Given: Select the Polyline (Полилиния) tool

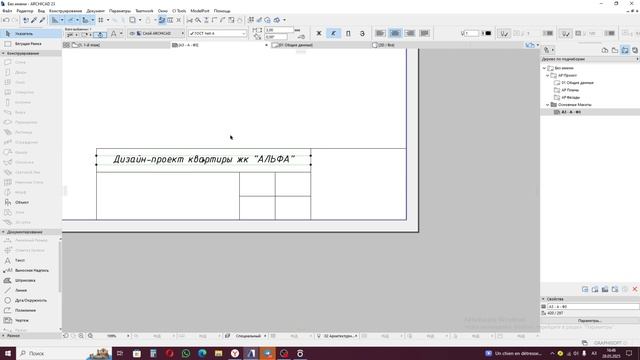Looking at the screenshot, I should (x=29, y=310).
